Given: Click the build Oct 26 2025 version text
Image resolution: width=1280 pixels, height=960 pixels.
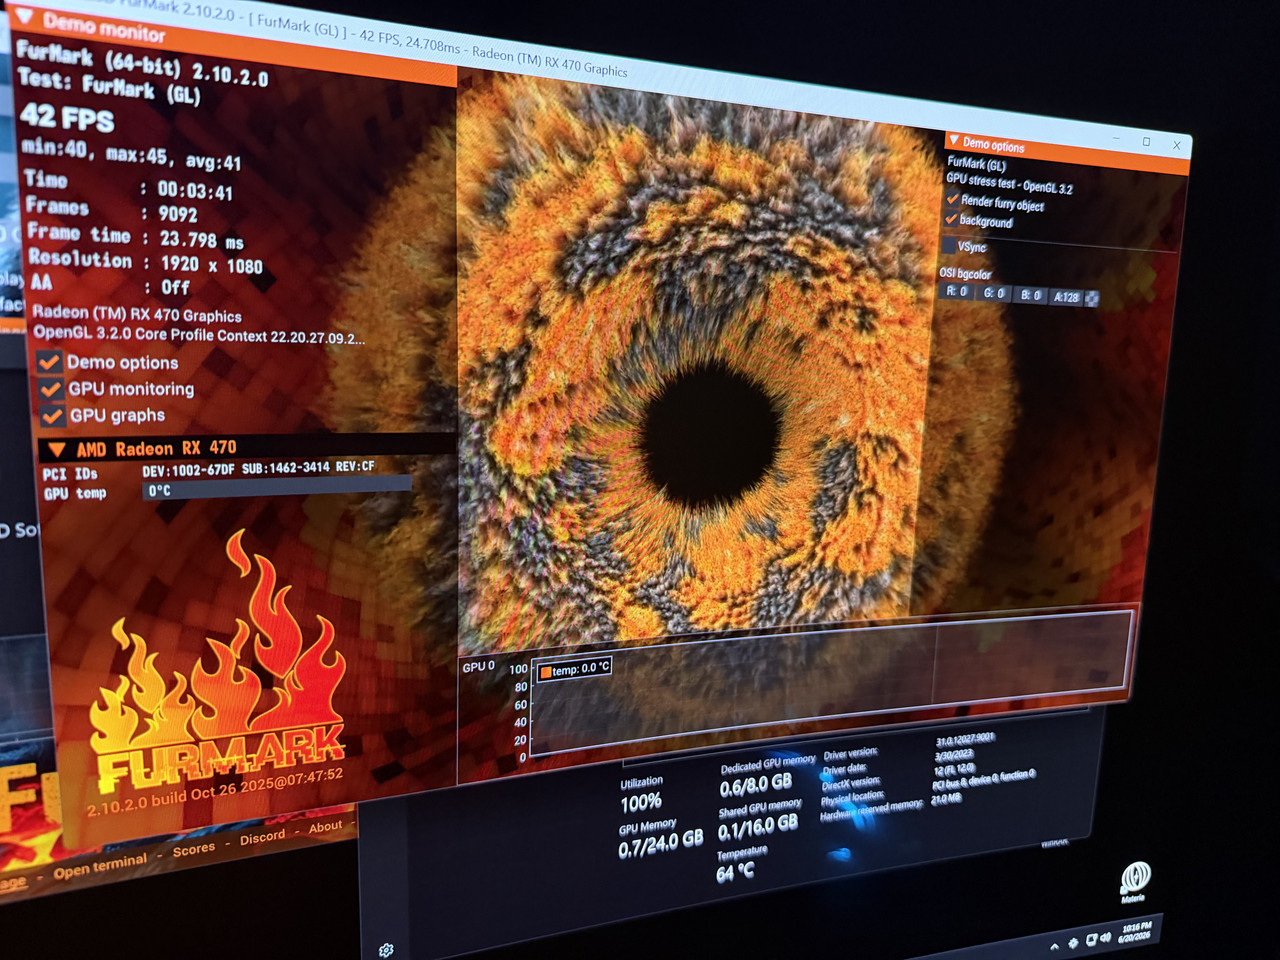Looking at the screenshot, I should point(215,791).
